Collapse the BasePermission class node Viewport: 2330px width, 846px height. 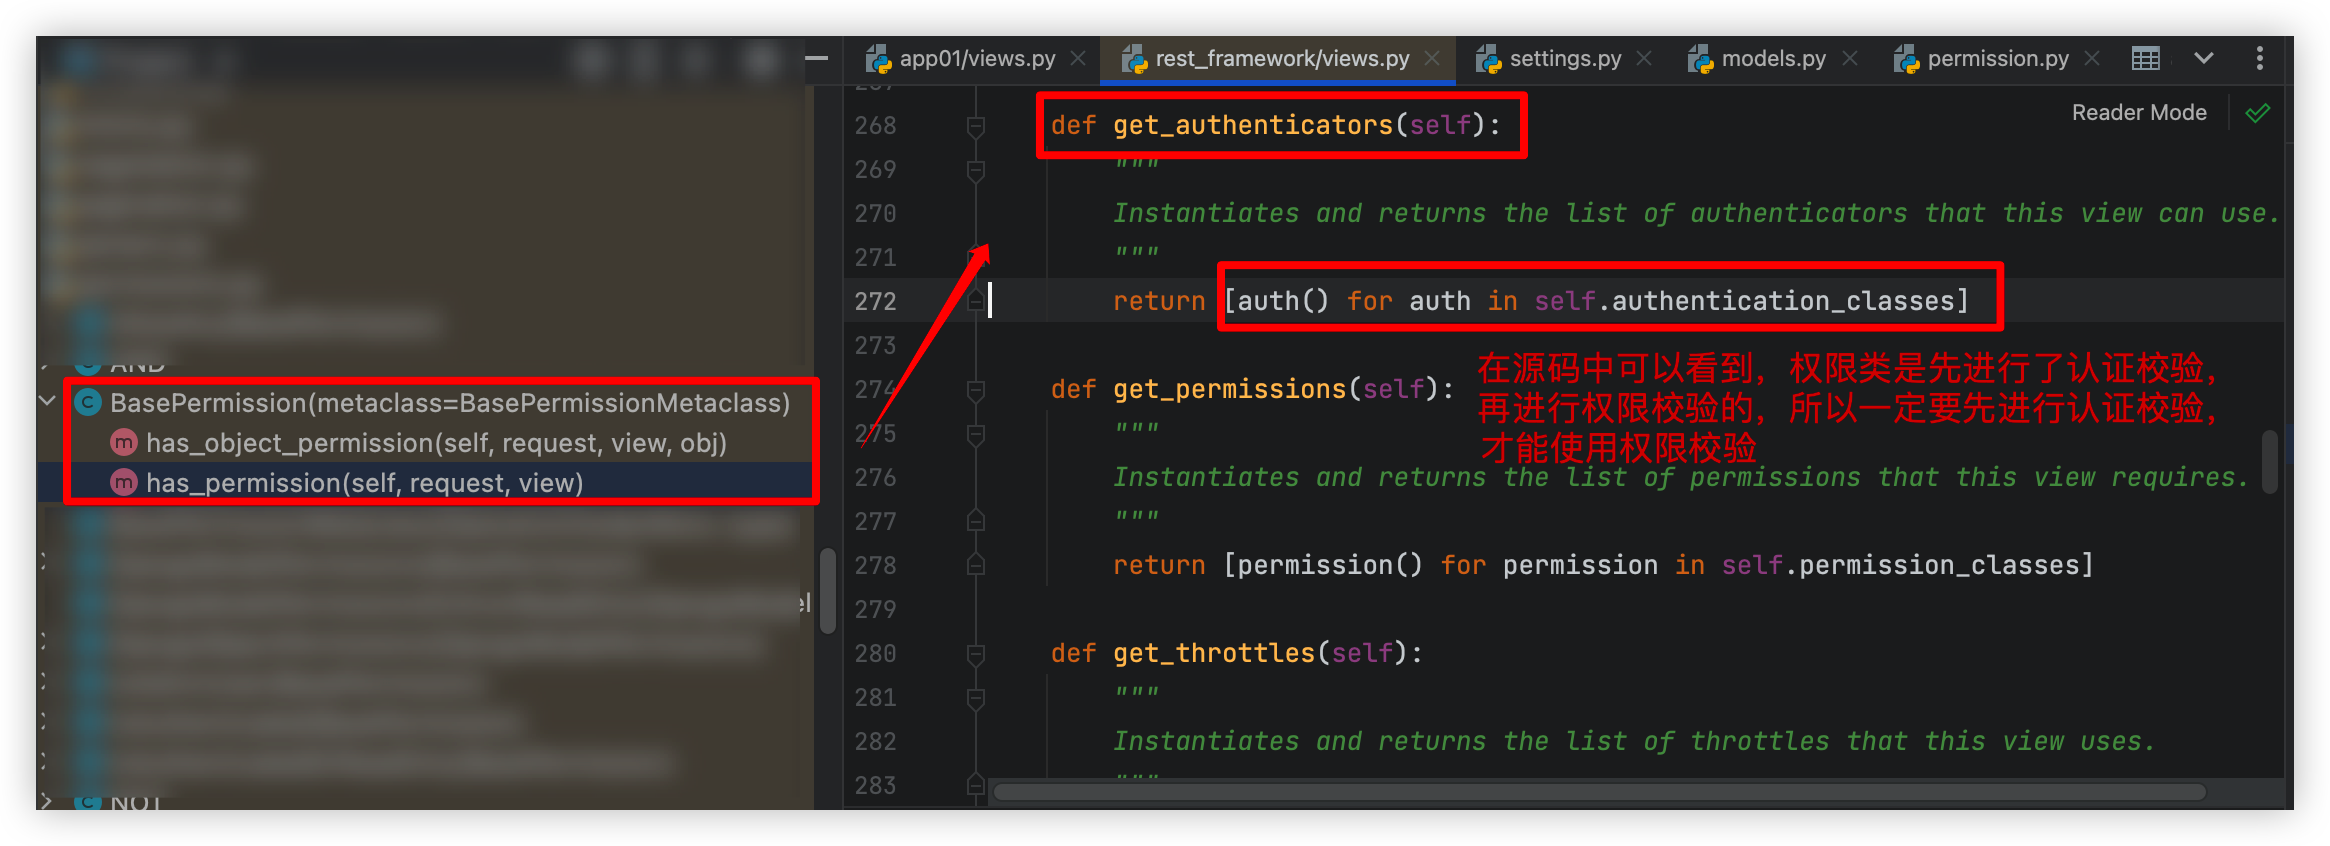[x=47, y=401]
